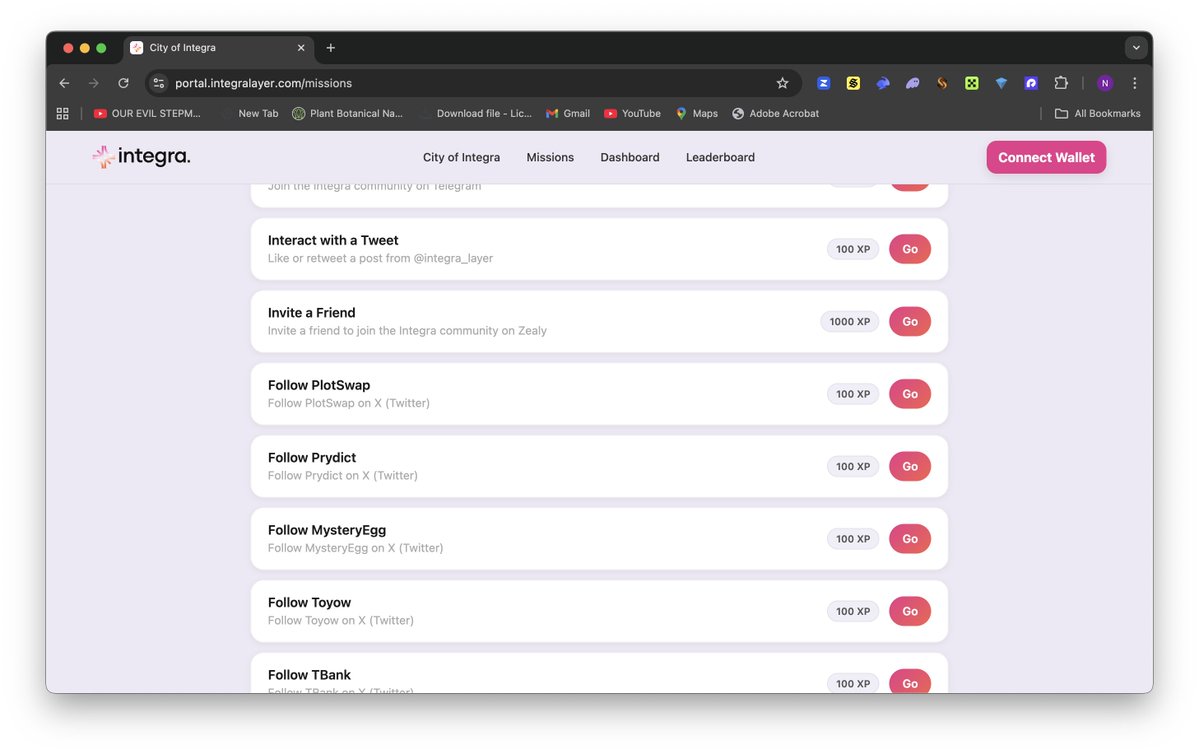Click the Interact with a Tweet title
The height and width of the screenshot is (754, 1199).
[x=333, y=240]
